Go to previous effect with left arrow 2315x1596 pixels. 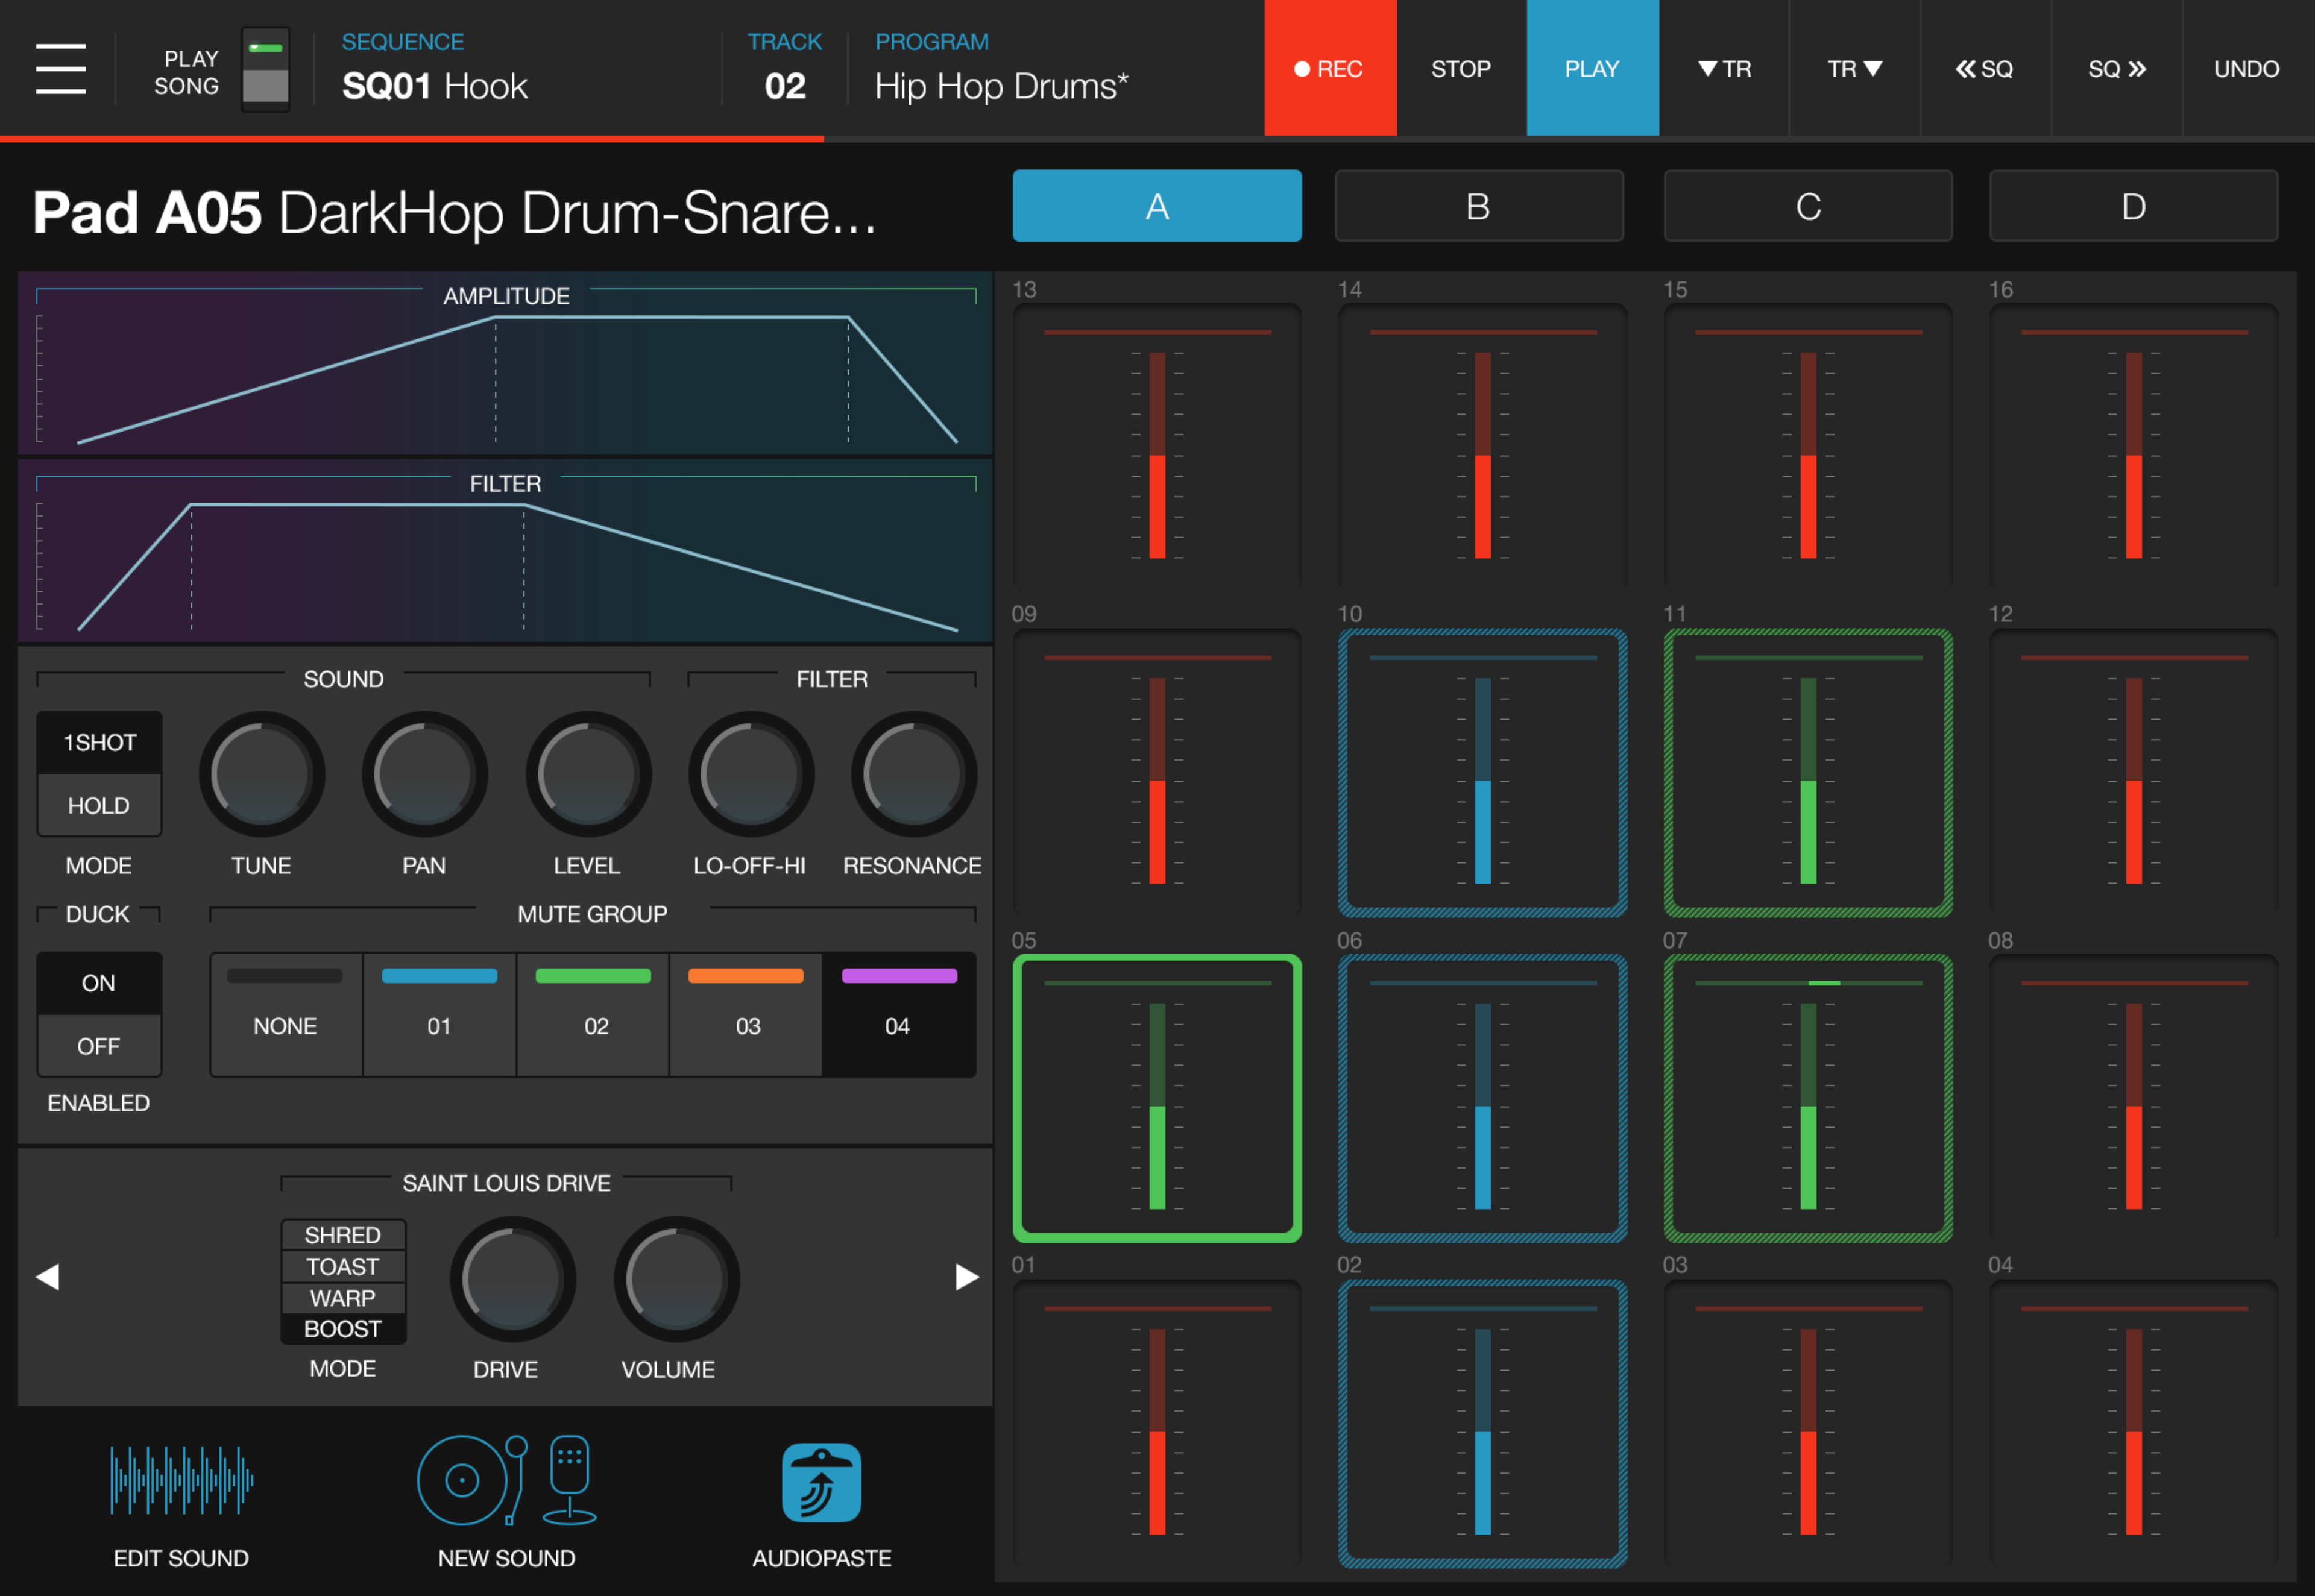(47, 1277)
